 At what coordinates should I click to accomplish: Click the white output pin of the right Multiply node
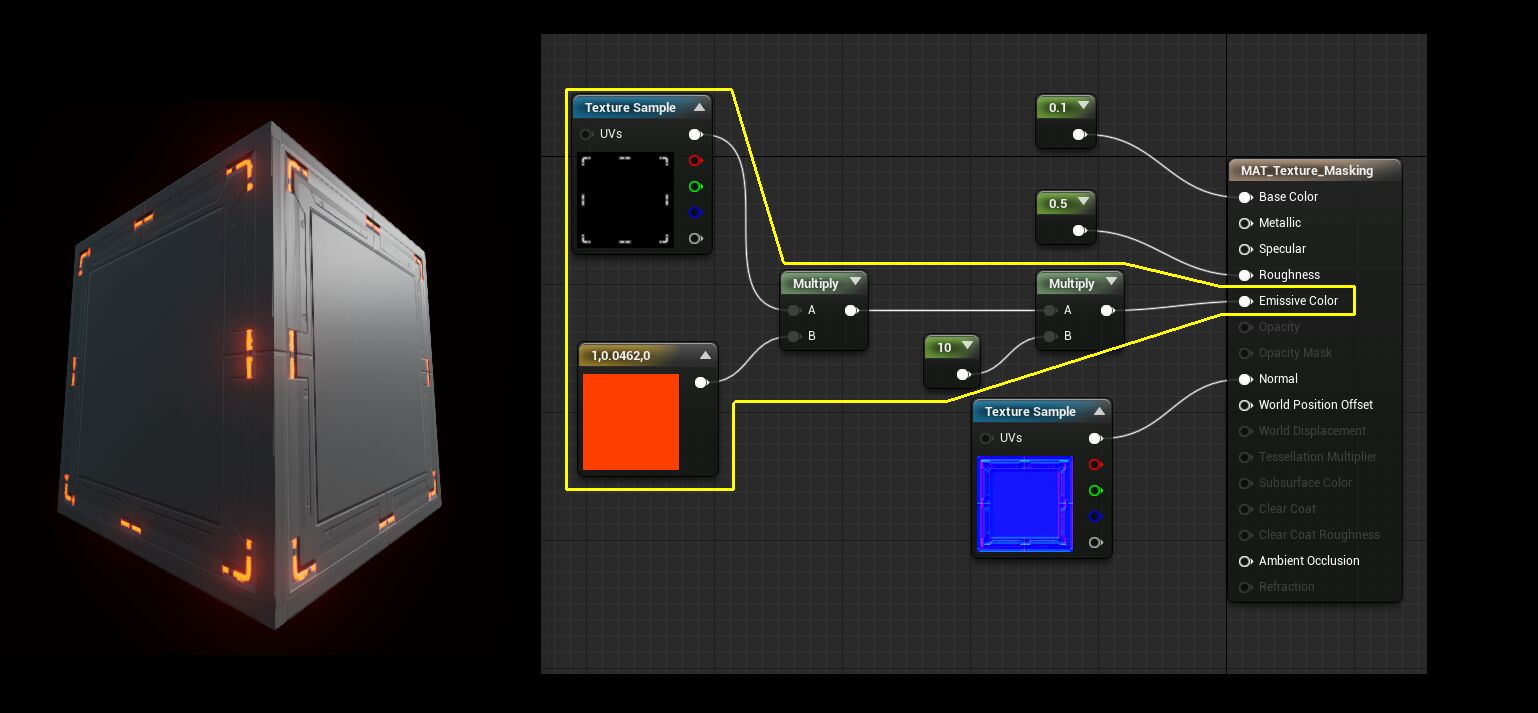click(1107, 310)
